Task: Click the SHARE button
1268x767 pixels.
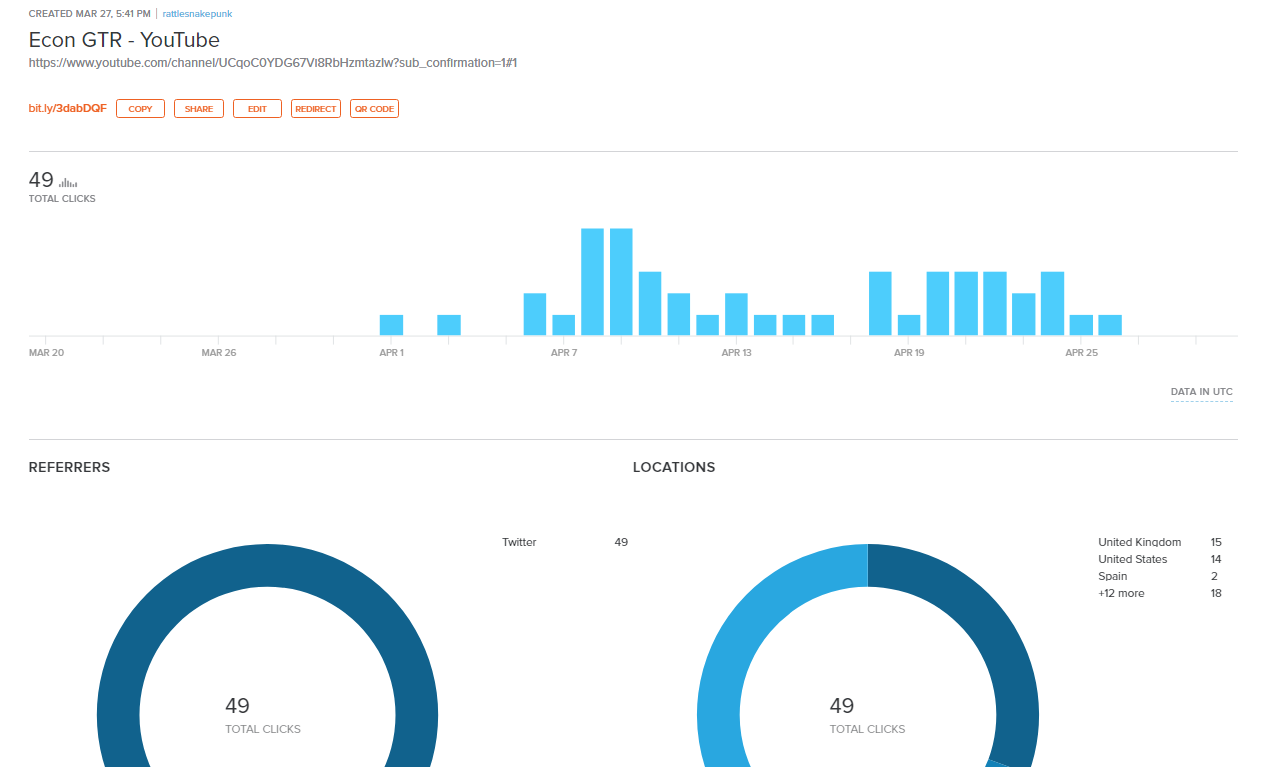Action: tap(199, 109)
